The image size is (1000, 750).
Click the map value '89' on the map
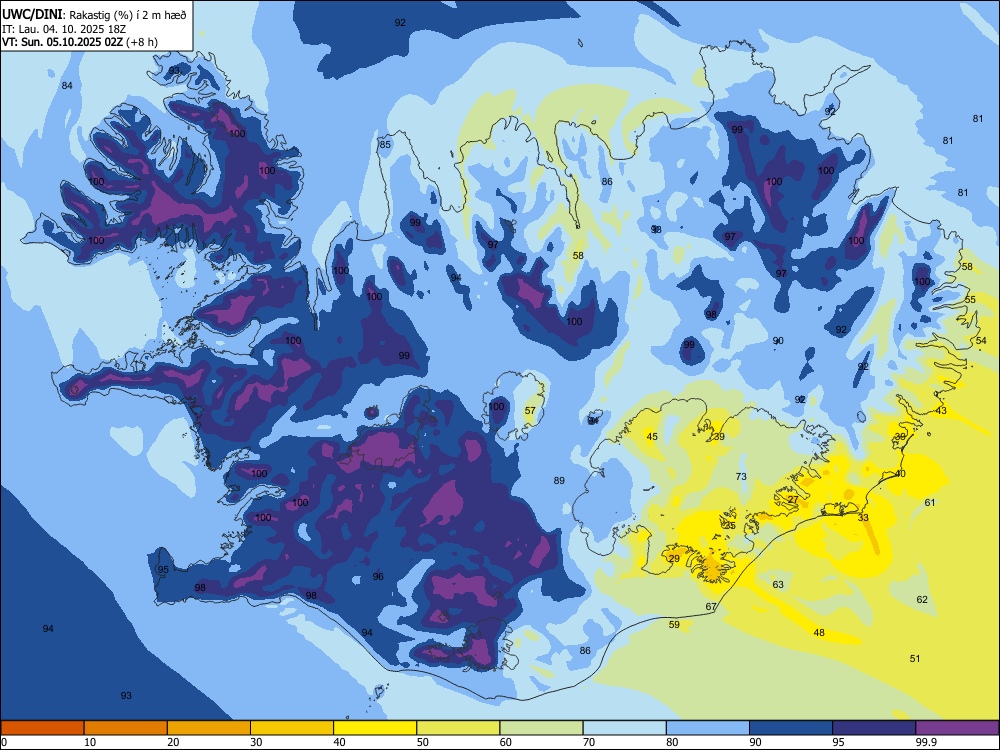[559, 480]
